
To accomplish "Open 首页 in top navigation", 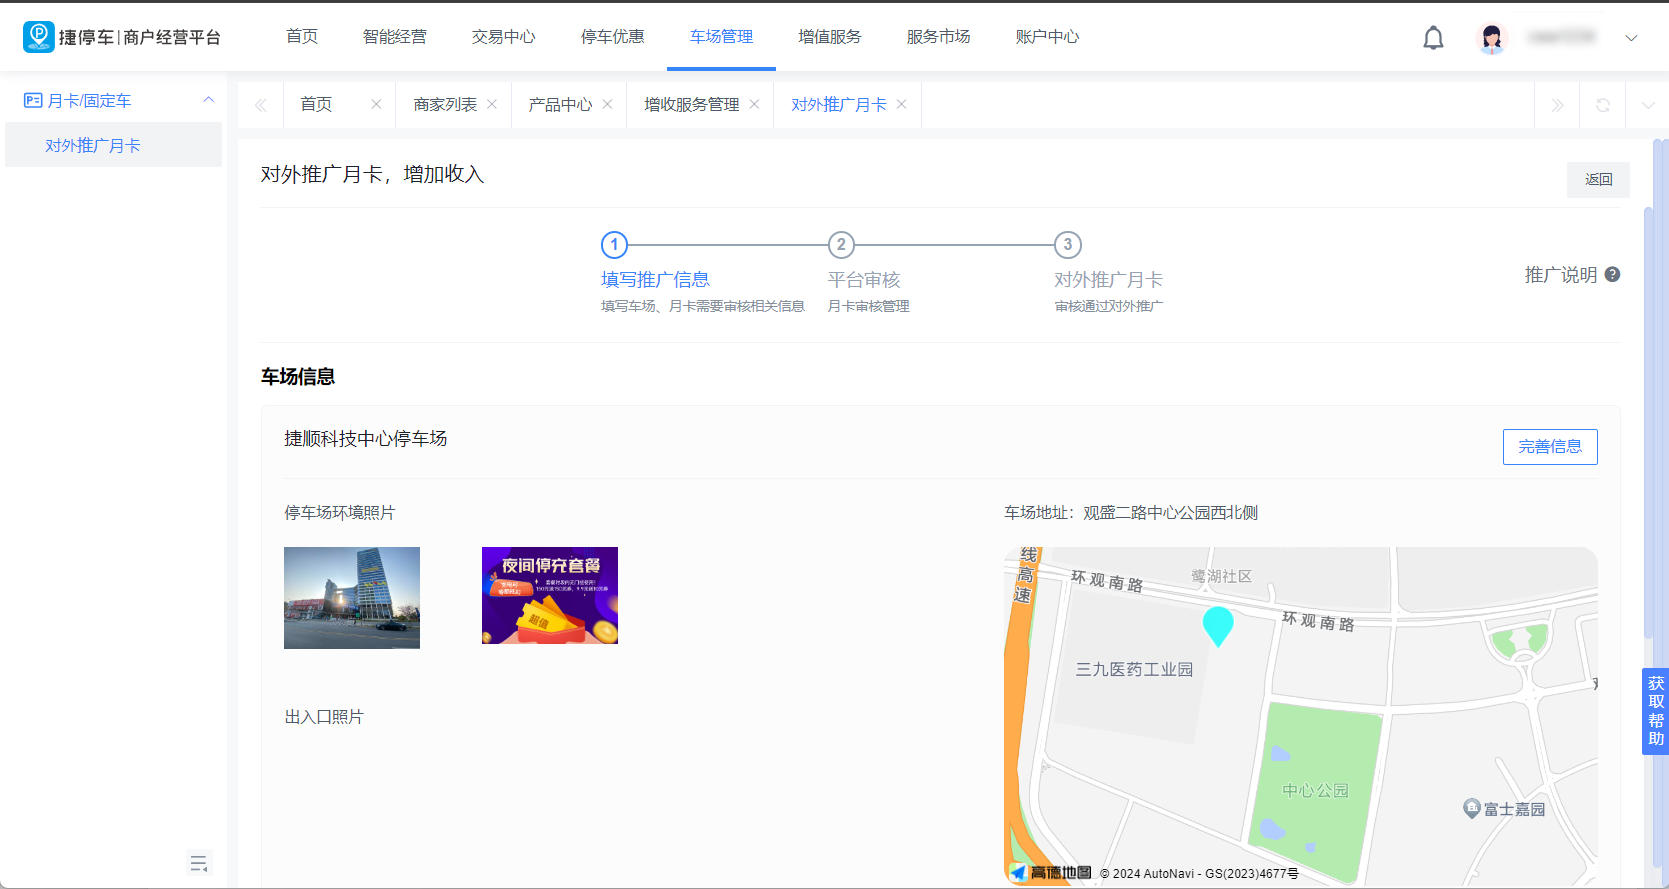I will pos(302,37).
